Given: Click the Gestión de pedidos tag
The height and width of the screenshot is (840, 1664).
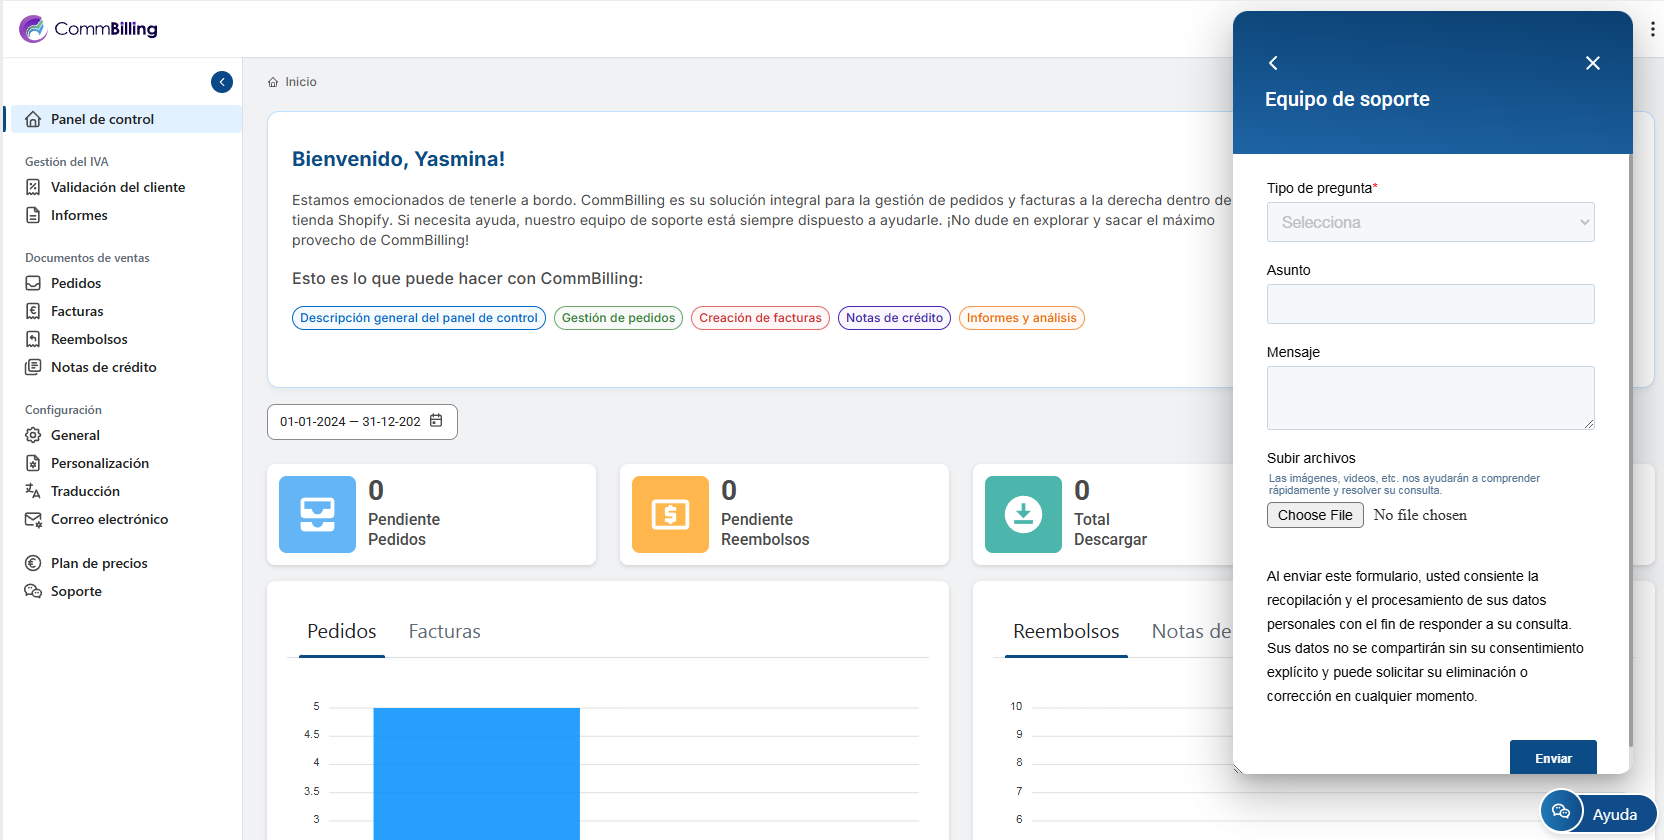Looking at the screenshot, I should coord(618,318).
